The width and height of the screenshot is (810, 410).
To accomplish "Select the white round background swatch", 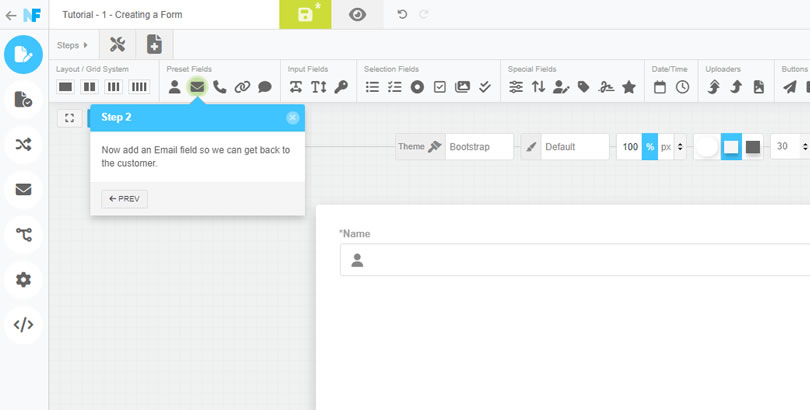I will click(707, 147).
